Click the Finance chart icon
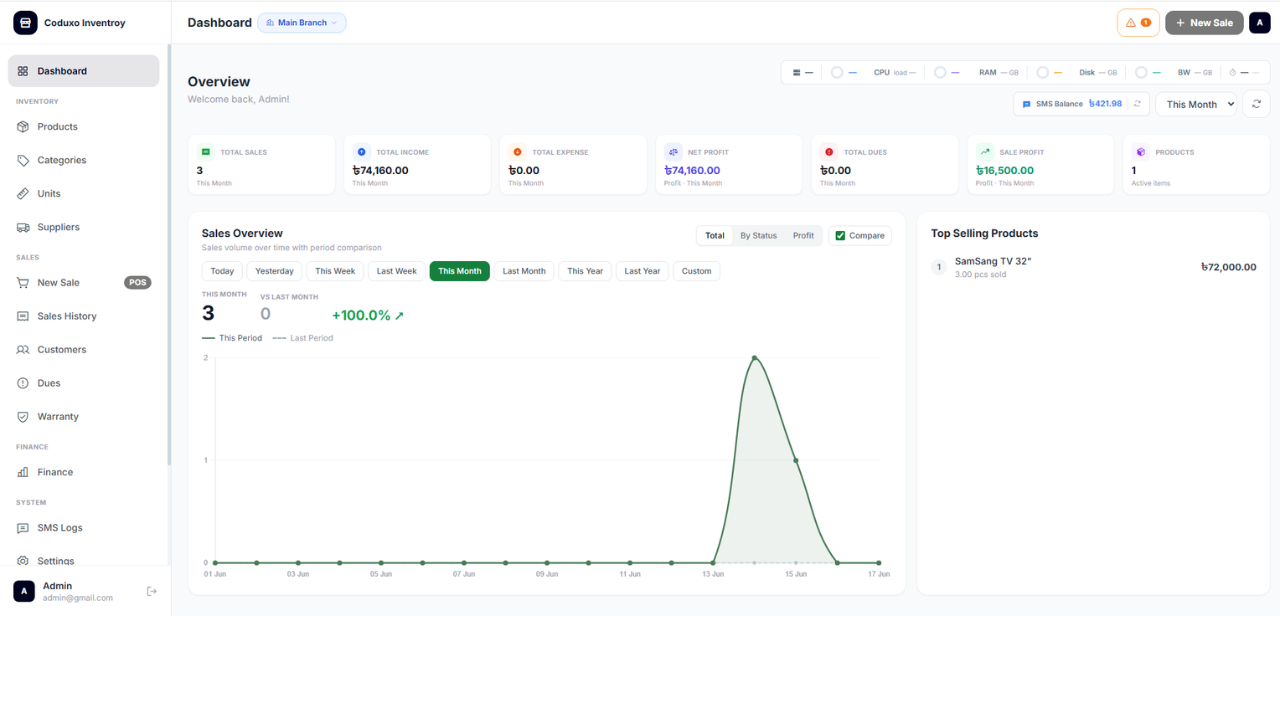The image size is (1280, 720). (23, 472)
